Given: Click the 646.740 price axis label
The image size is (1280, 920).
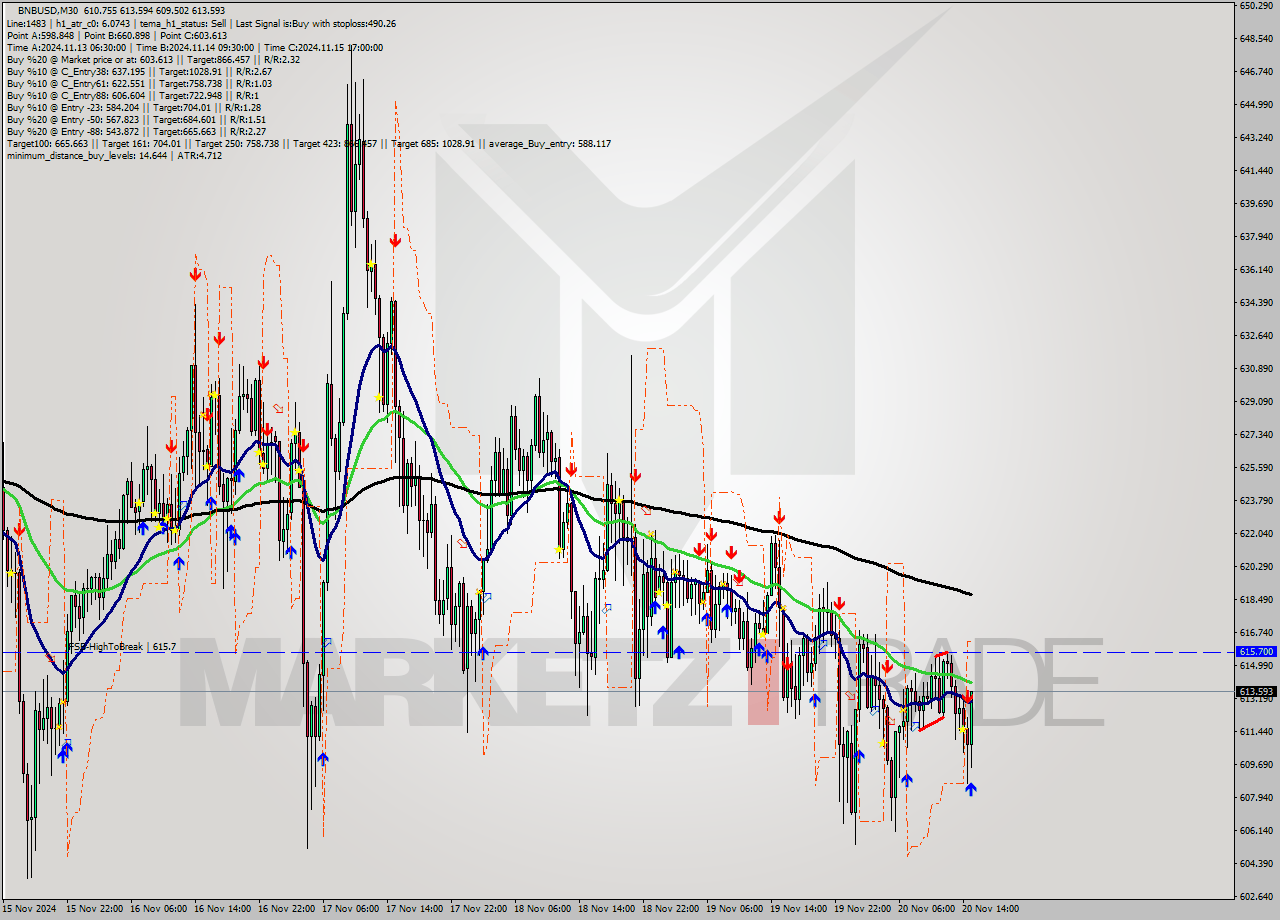Looking at the screenshot, I should [1256, 72].
